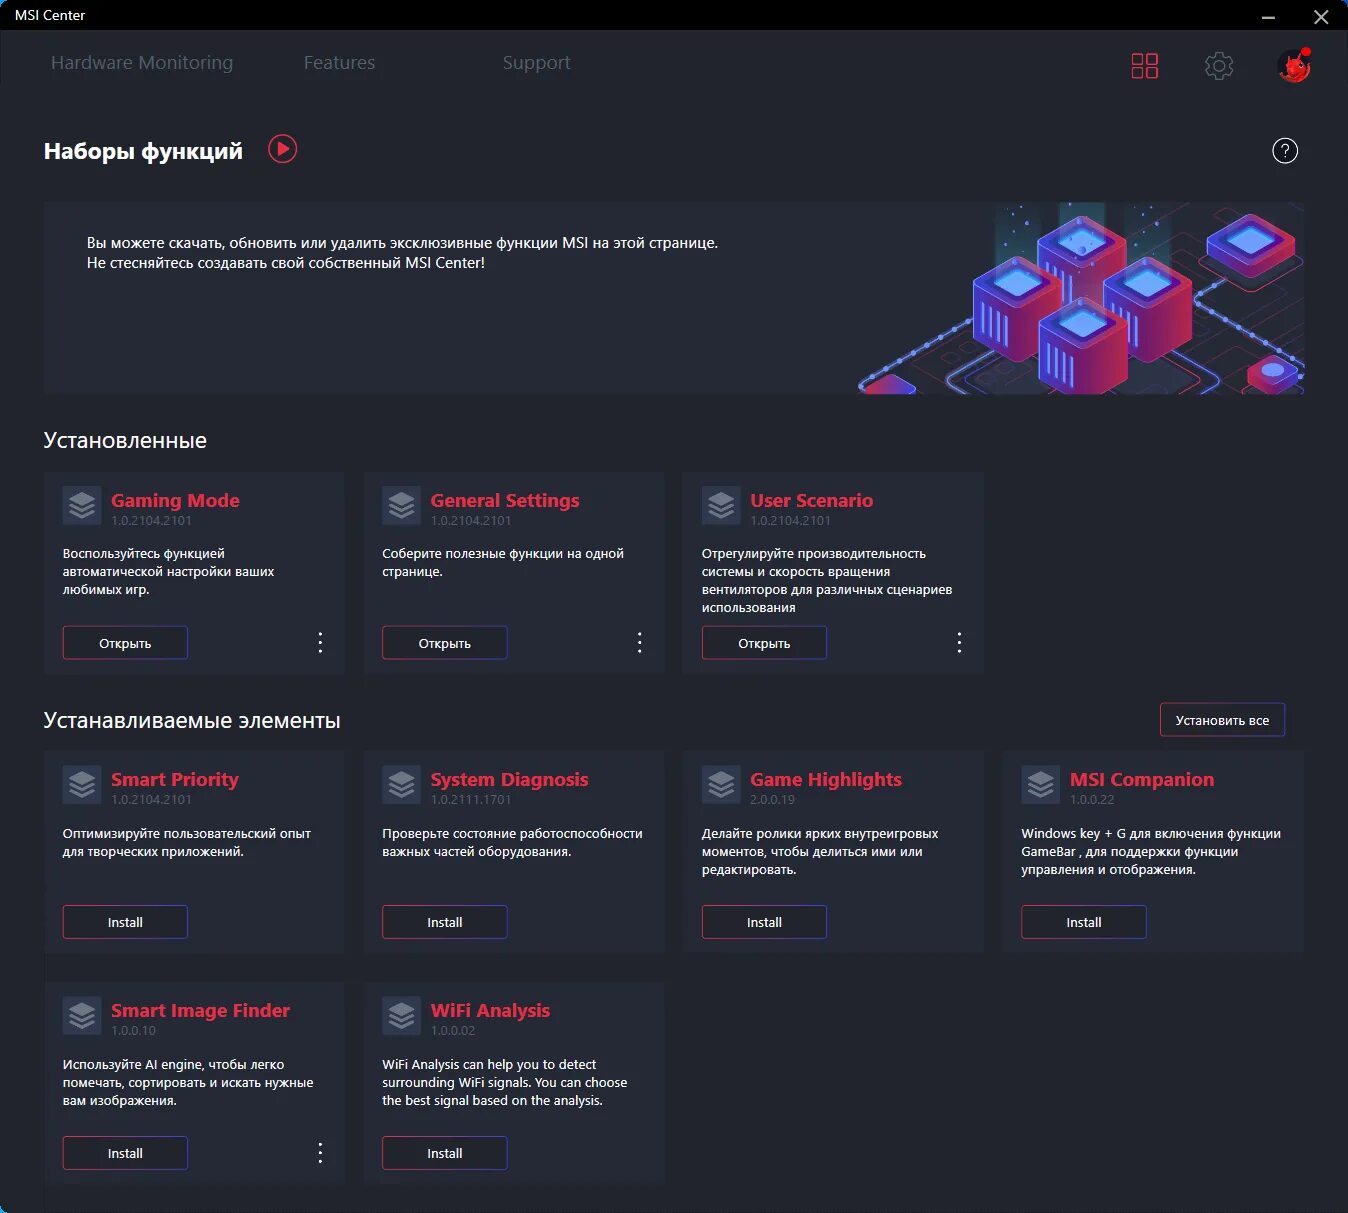This screenshot has width=1348, height=1213.
Task: Click the Gaming Mode layers icon
Action: 82,506
